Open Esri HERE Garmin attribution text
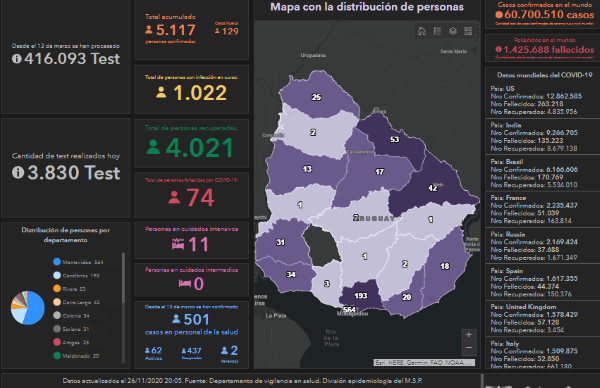 424,362
